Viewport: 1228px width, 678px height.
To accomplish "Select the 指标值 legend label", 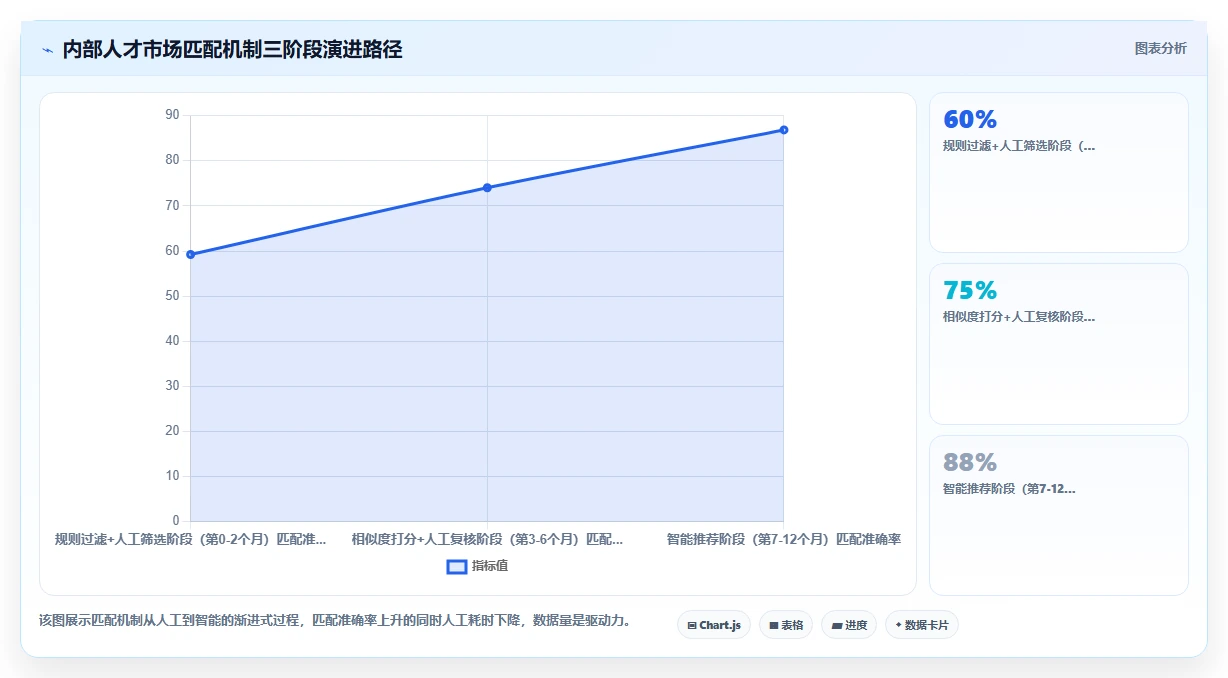I will [490, 566].
